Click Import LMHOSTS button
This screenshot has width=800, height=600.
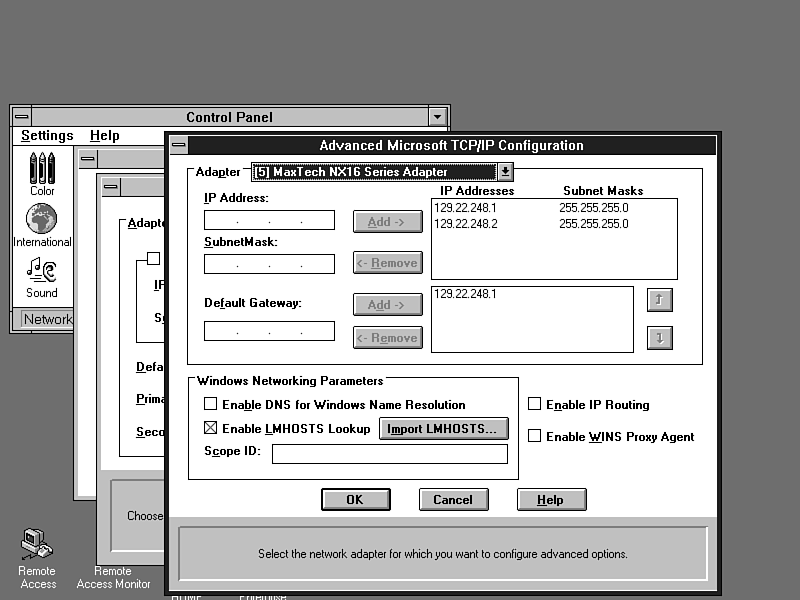pos(443,429)
